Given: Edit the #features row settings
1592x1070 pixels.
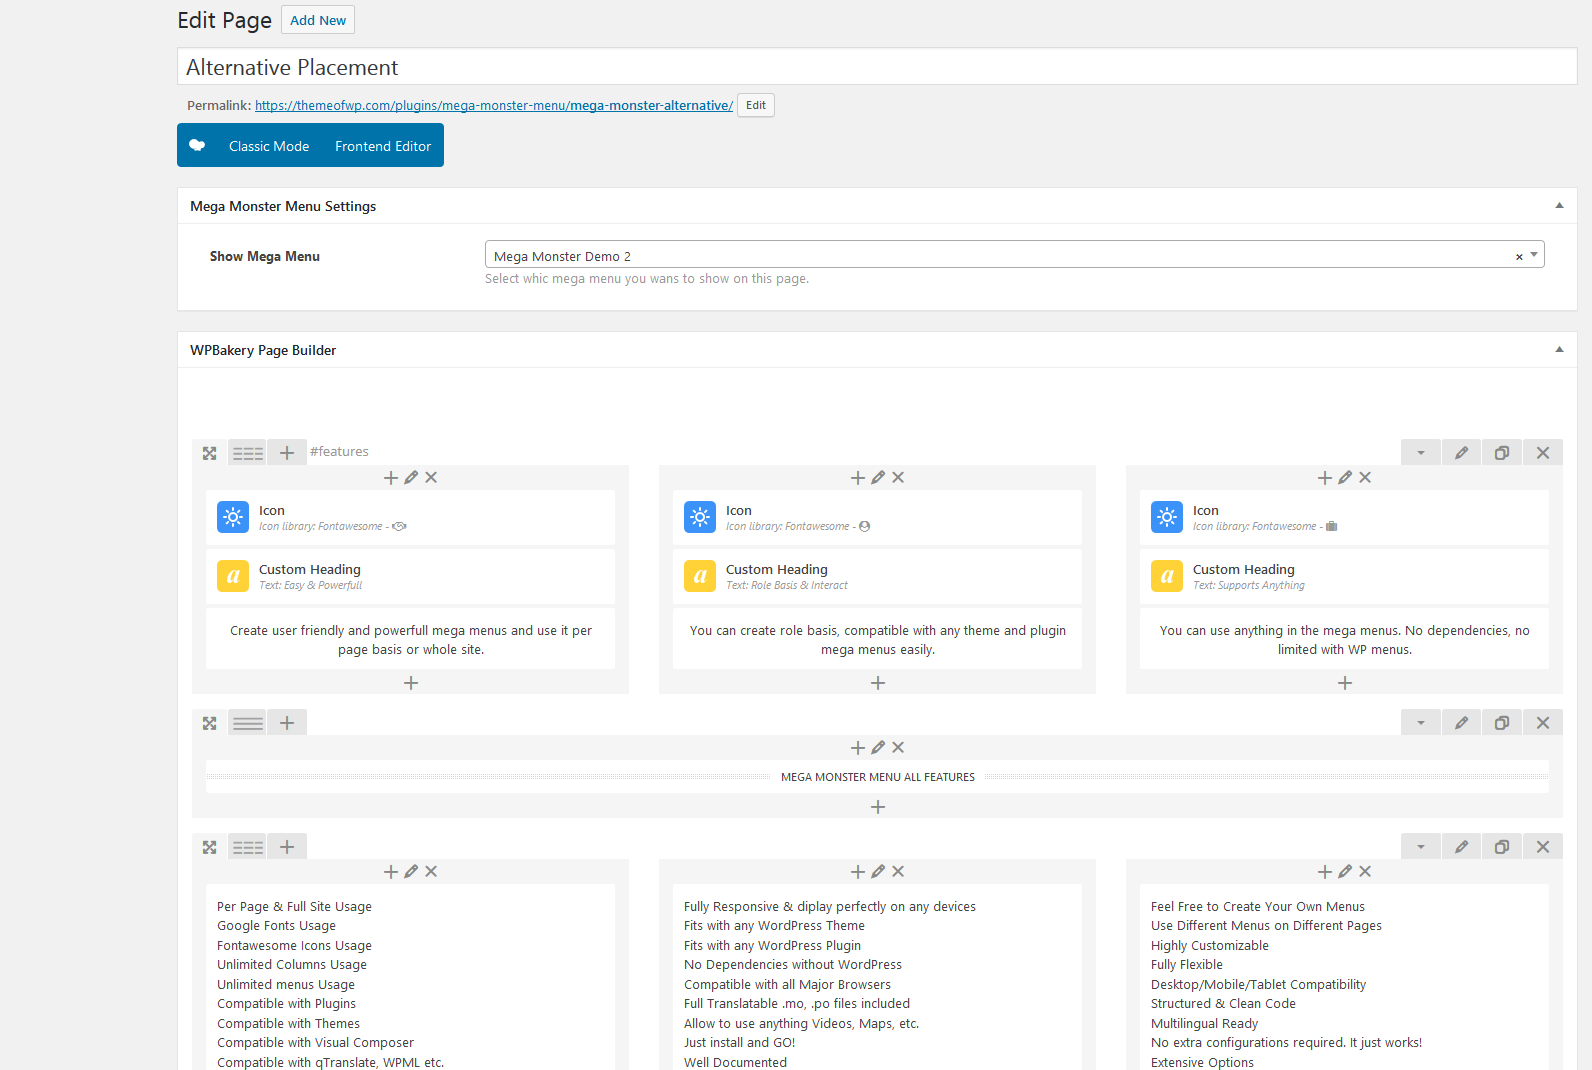Looking at the screenshot, I should click(x=1461, y=453).
